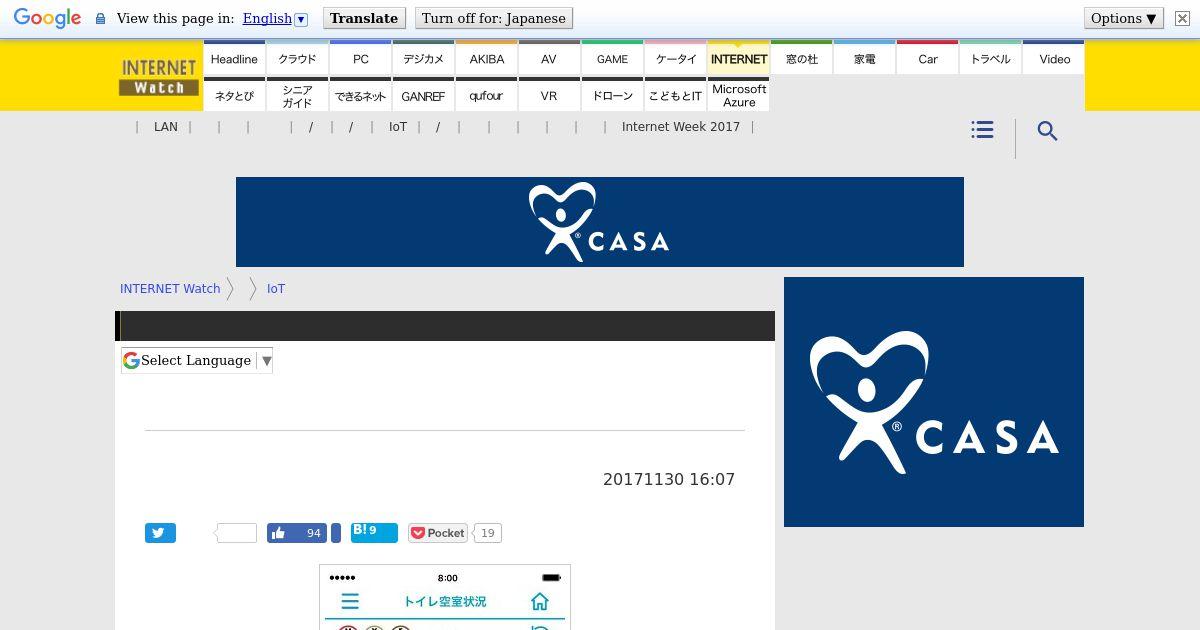Image resolution: width=1200 pixels, height=630 pixels.
Task: Click the square CASA sidebar ad
Action: (x=934, y=402)
